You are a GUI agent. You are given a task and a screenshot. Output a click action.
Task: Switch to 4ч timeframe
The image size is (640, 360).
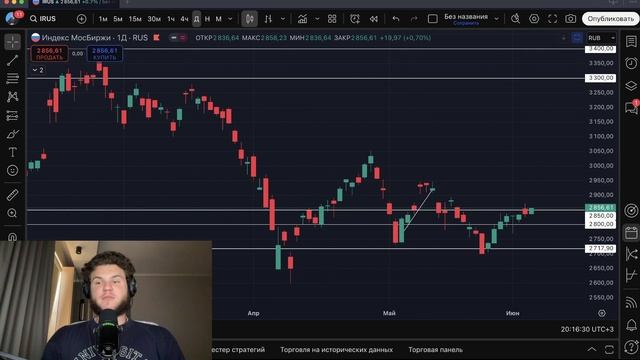[184, 19]
